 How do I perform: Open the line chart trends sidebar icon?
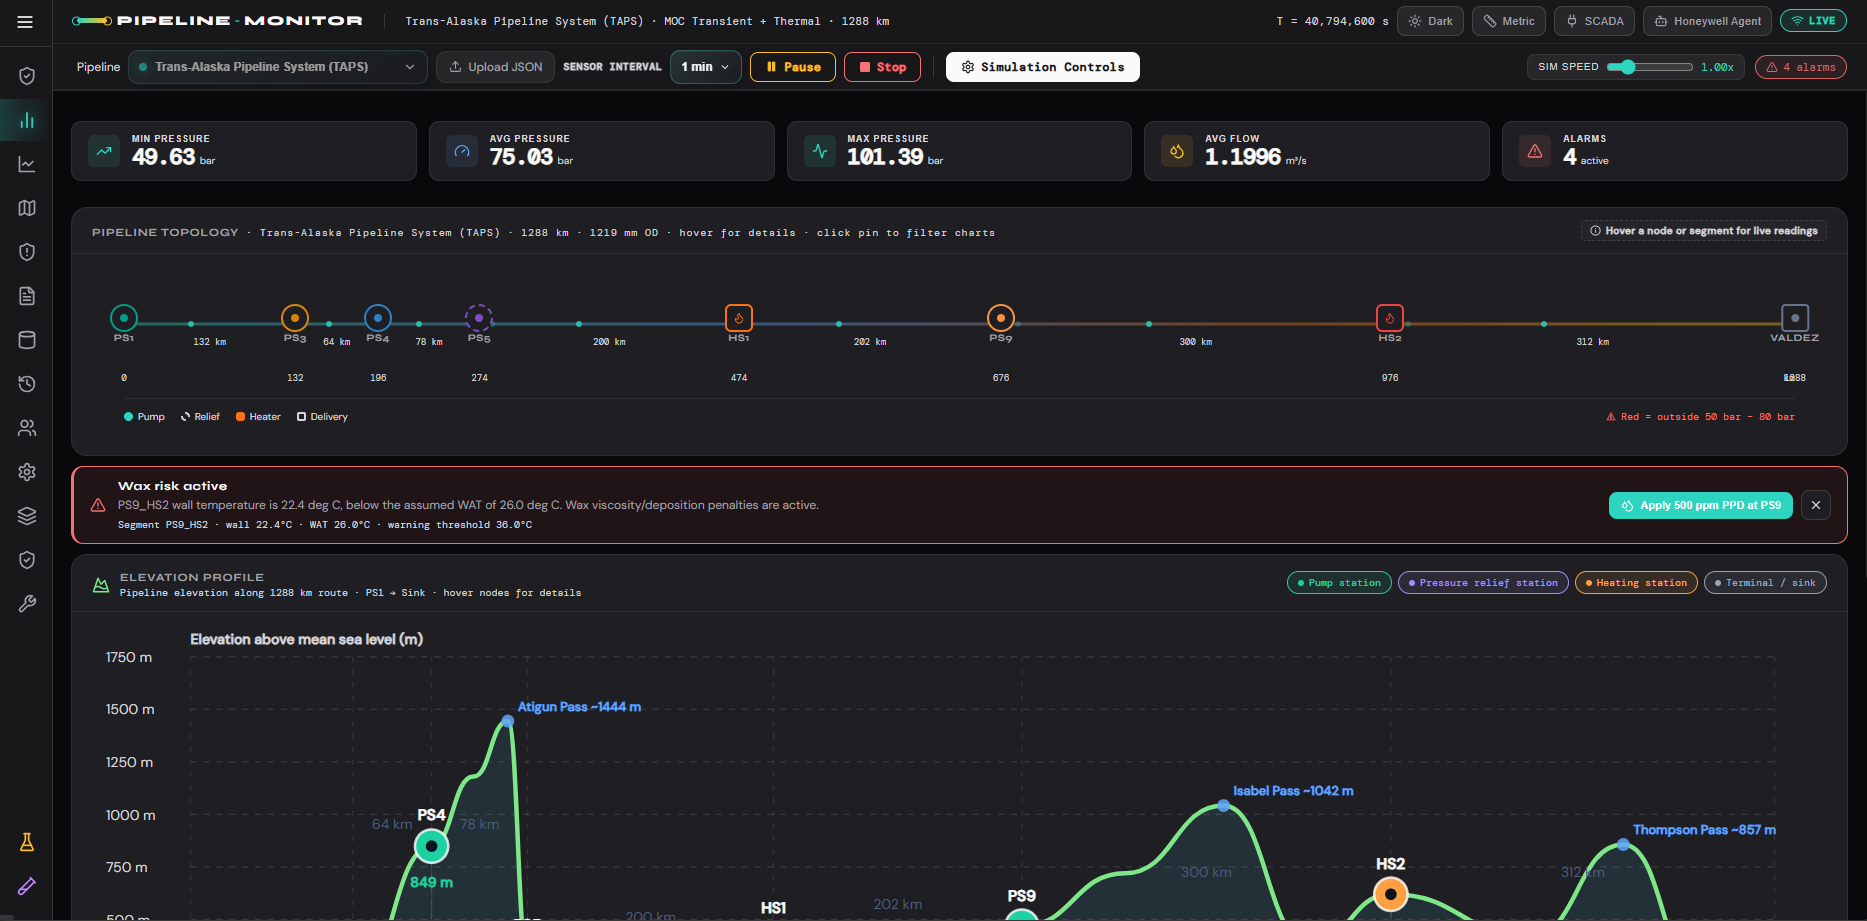pyautogui.click(x=27, y=164)
